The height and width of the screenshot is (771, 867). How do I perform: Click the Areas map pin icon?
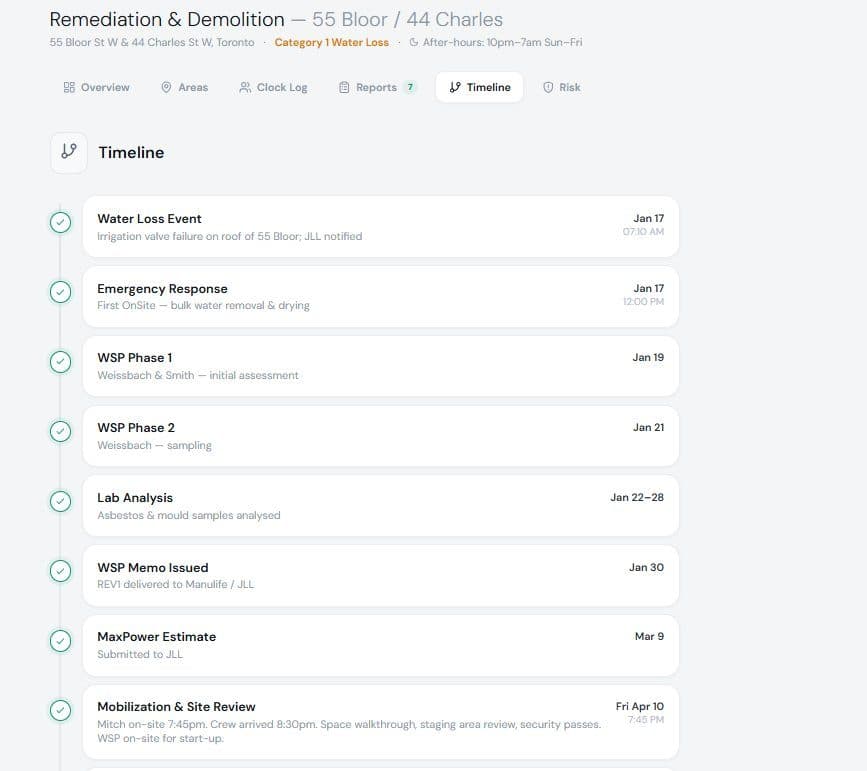(x=166, y=87)
